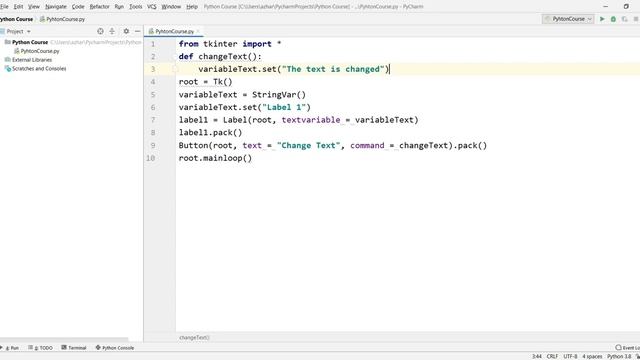
Task: Open the View menu
Action: (34, 7)
